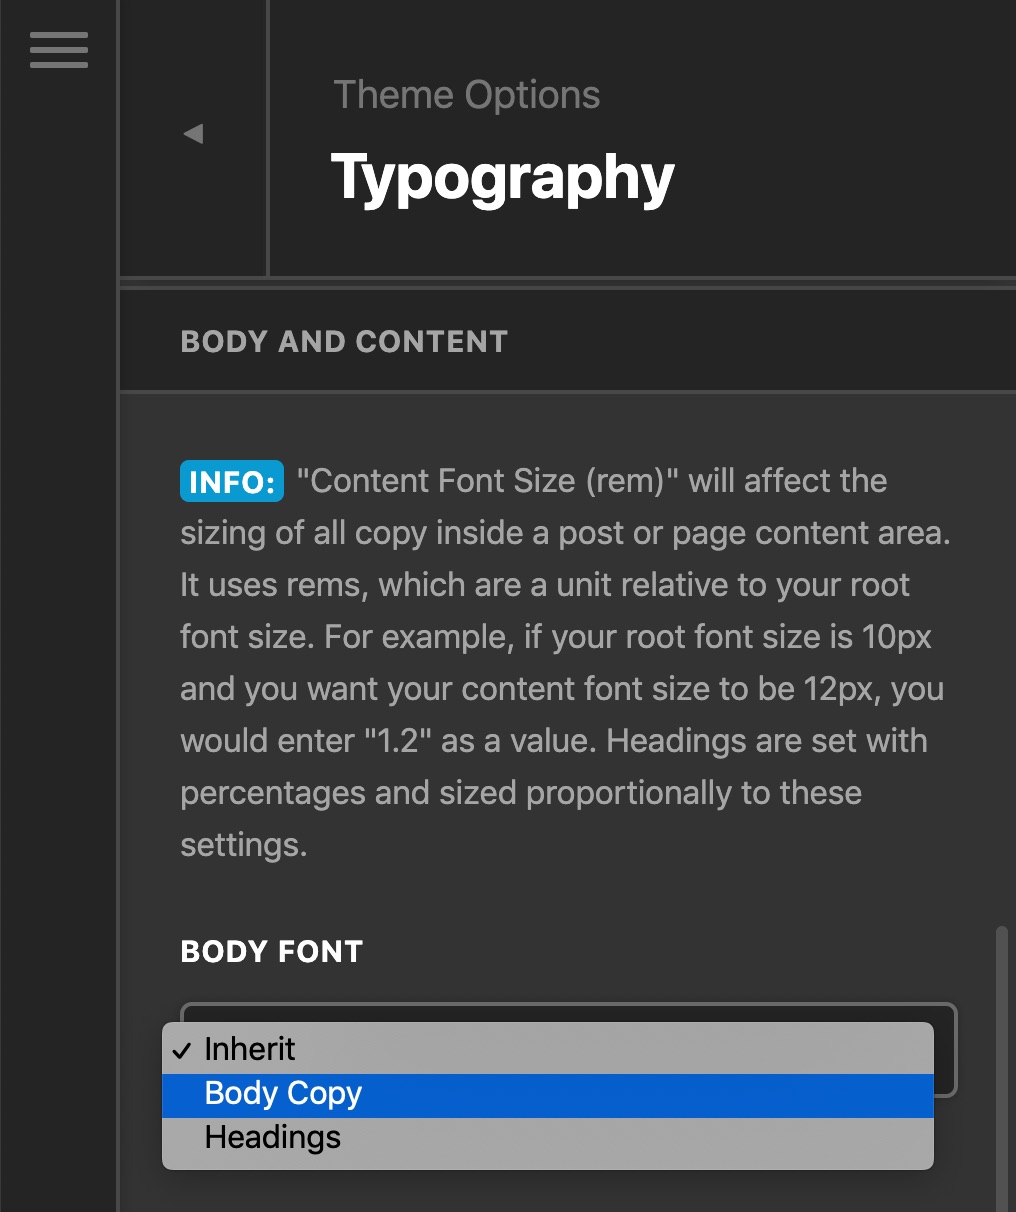This screenshot has width=1016, height=1212.
Task: Click the blue INFO badge
Action: pos(232,481)
